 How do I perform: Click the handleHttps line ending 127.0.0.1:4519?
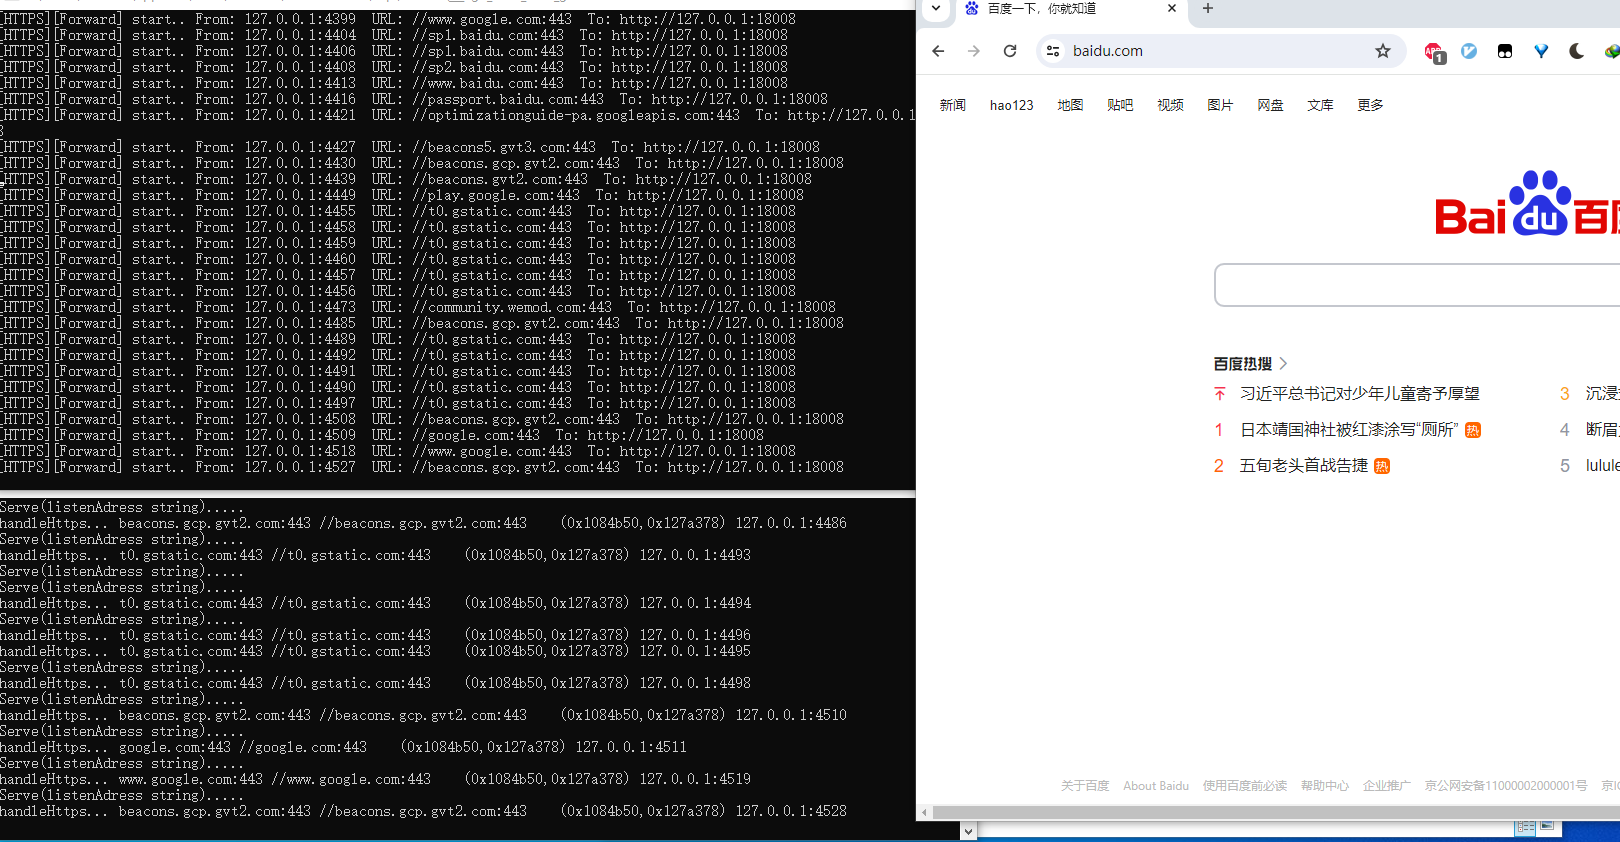[x=375, y=779]
